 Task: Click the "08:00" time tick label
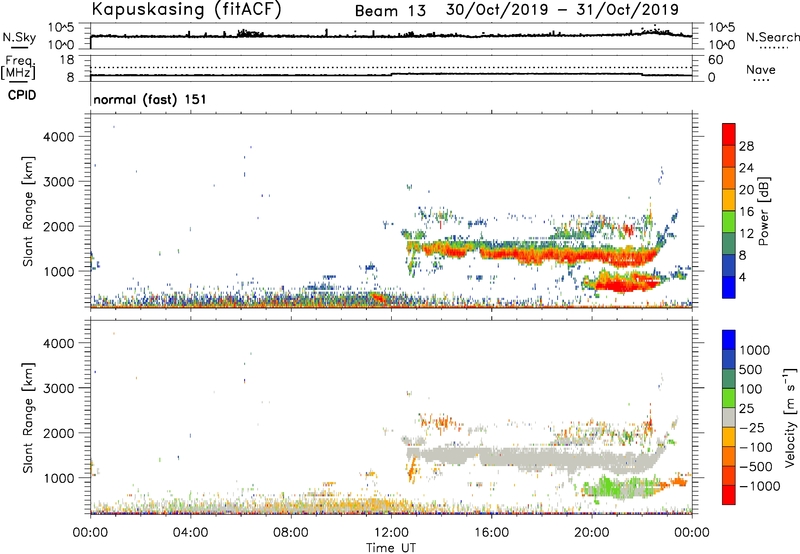(291, 533)
